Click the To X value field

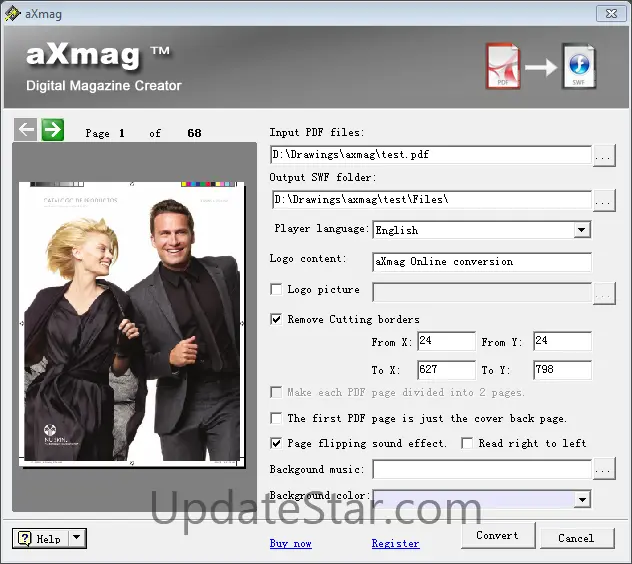click(x=446, y=370)
